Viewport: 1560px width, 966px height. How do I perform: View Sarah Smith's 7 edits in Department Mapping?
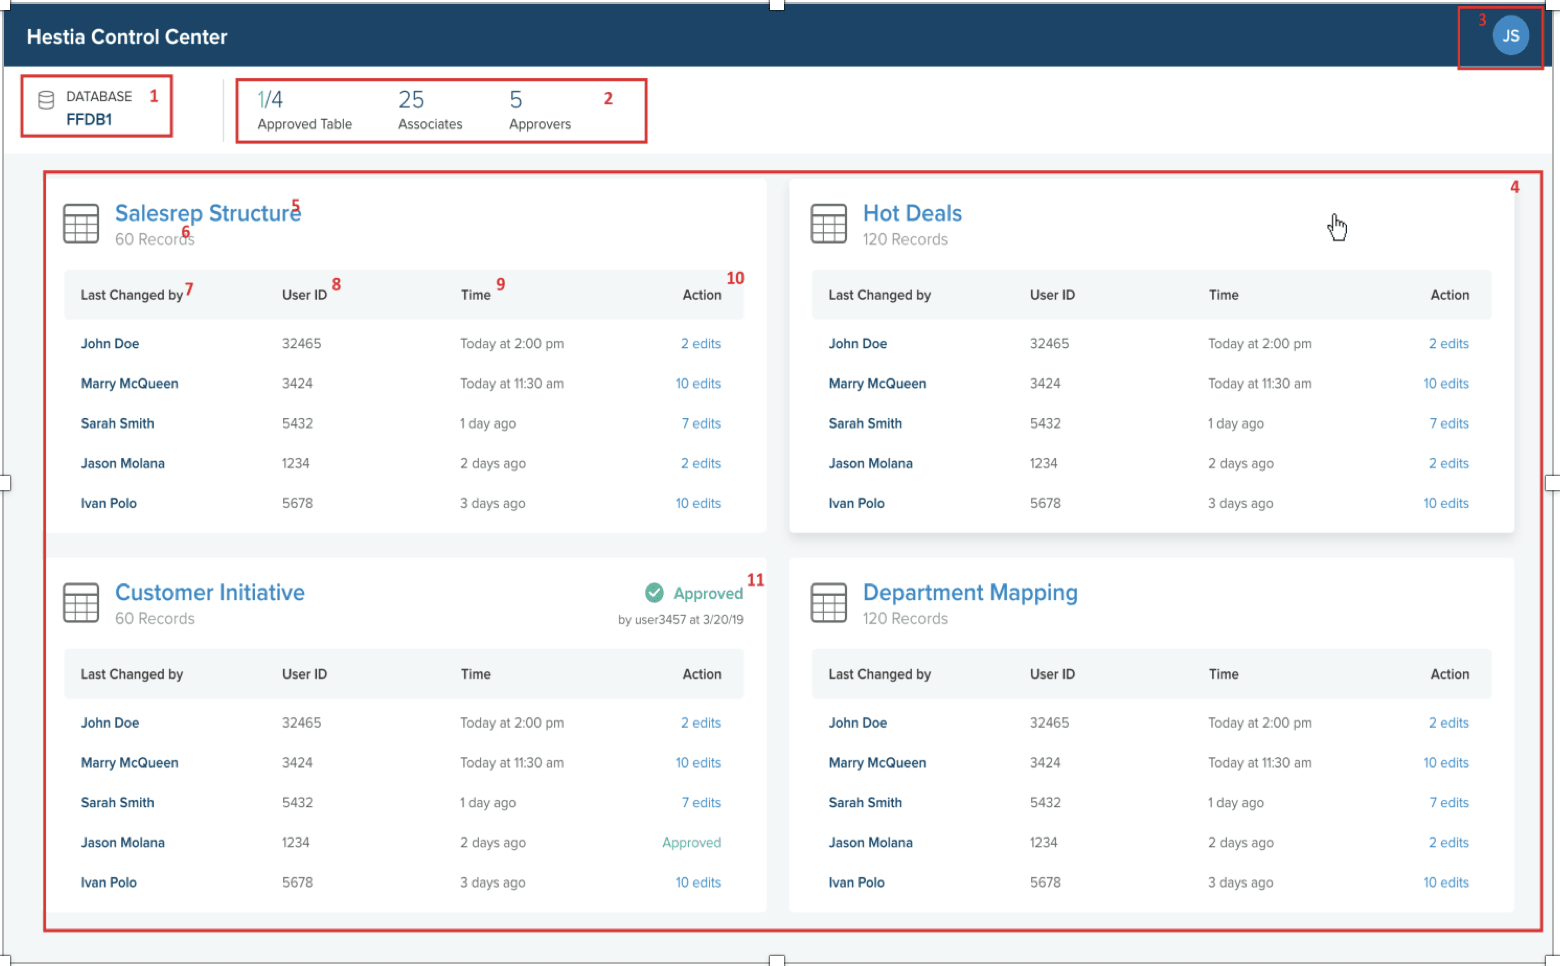click(1449, 802)
